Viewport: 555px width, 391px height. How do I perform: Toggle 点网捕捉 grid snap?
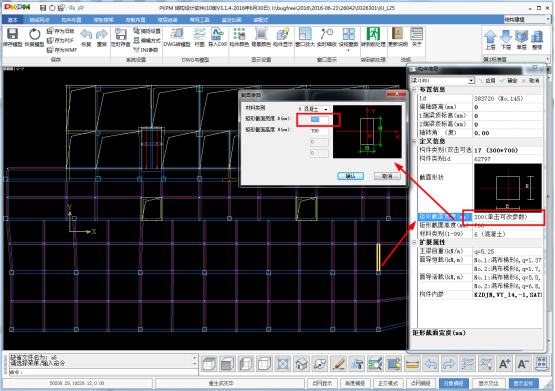[x=420, y=383]
